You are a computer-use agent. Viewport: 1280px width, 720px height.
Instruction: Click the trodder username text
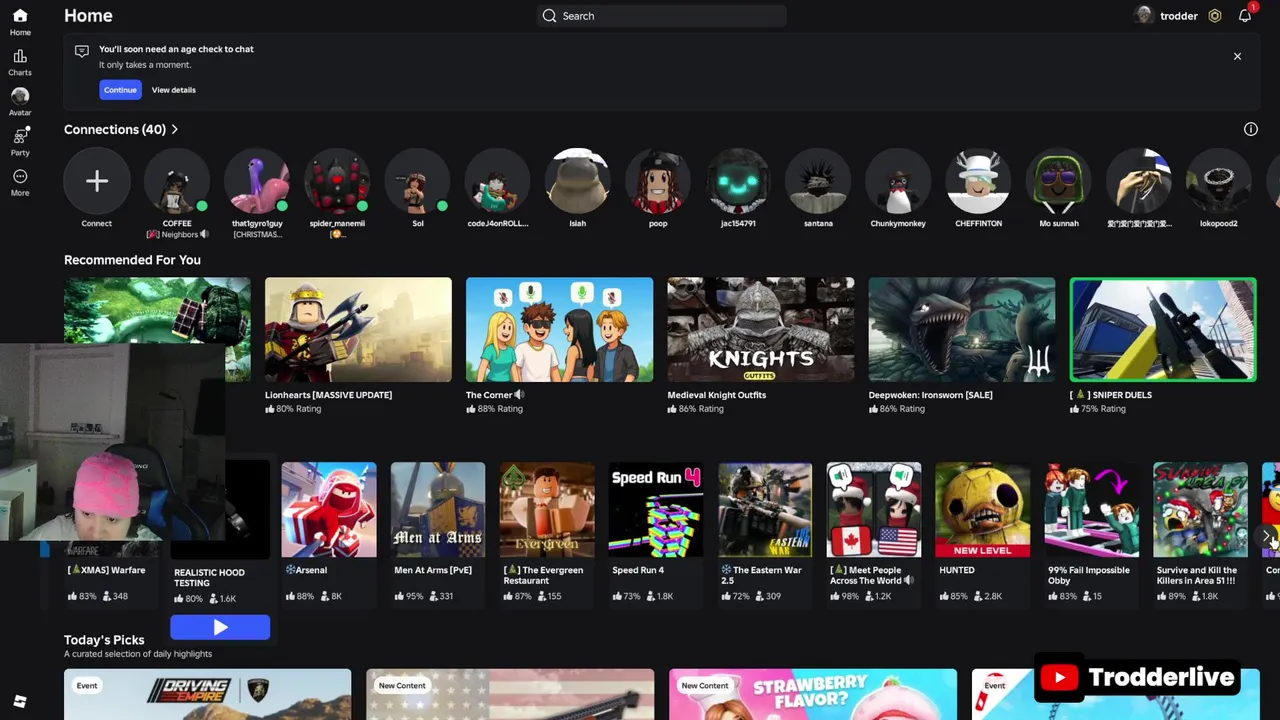point(1179,16)
